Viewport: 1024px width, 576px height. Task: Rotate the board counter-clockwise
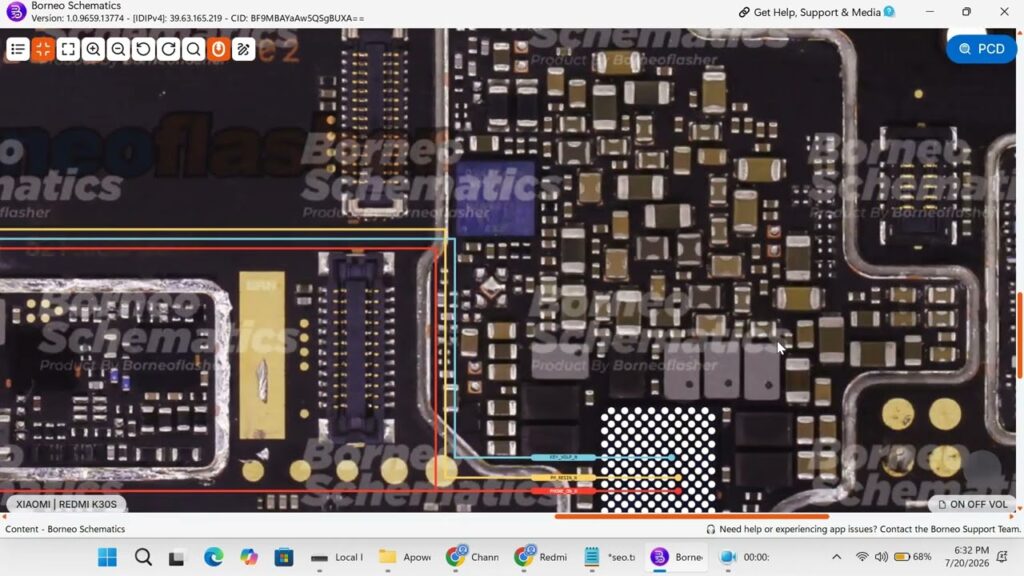click(x=143, y=49)
